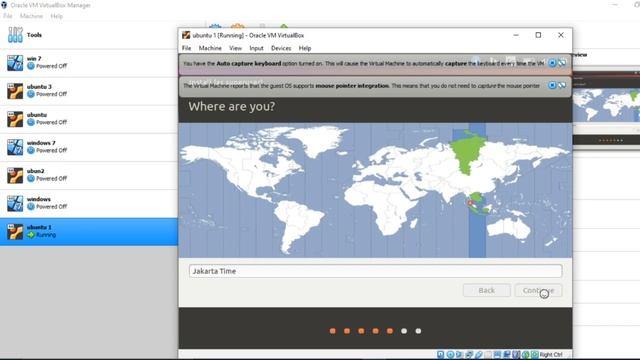Click the audio status icon

pos(459,354)
